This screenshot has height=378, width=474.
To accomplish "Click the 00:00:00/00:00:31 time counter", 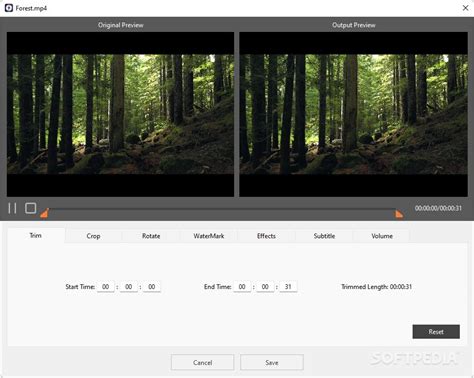I will coord(438,208).
